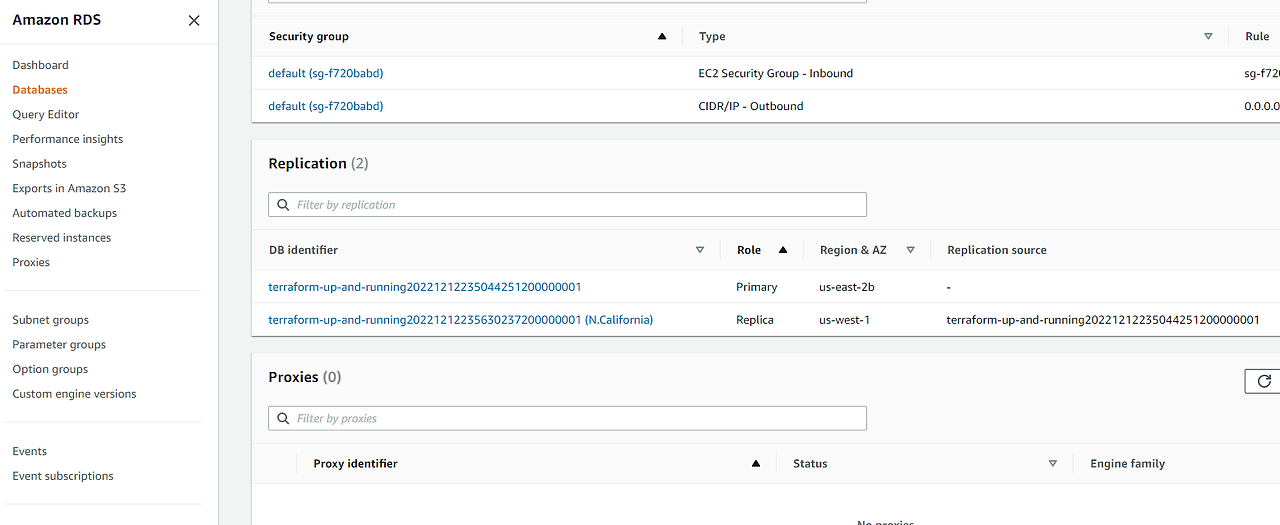Screen dimensions: 1280x525
Task: Sort replication table by Role arrow
Action: click(x=783, y=250)
